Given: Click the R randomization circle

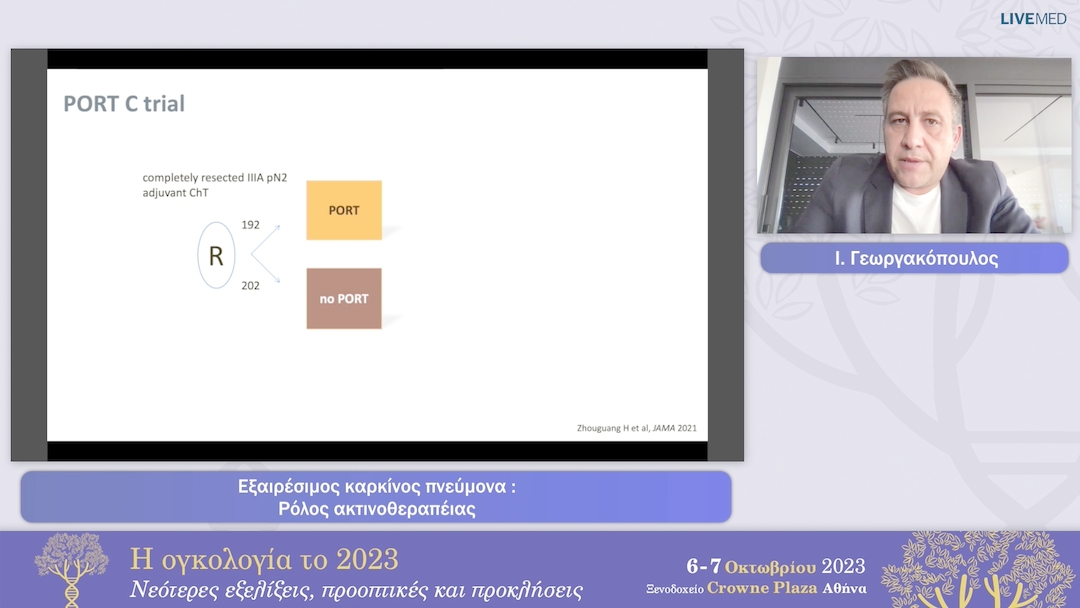Looking at the screenshot, I should (213, 256).
